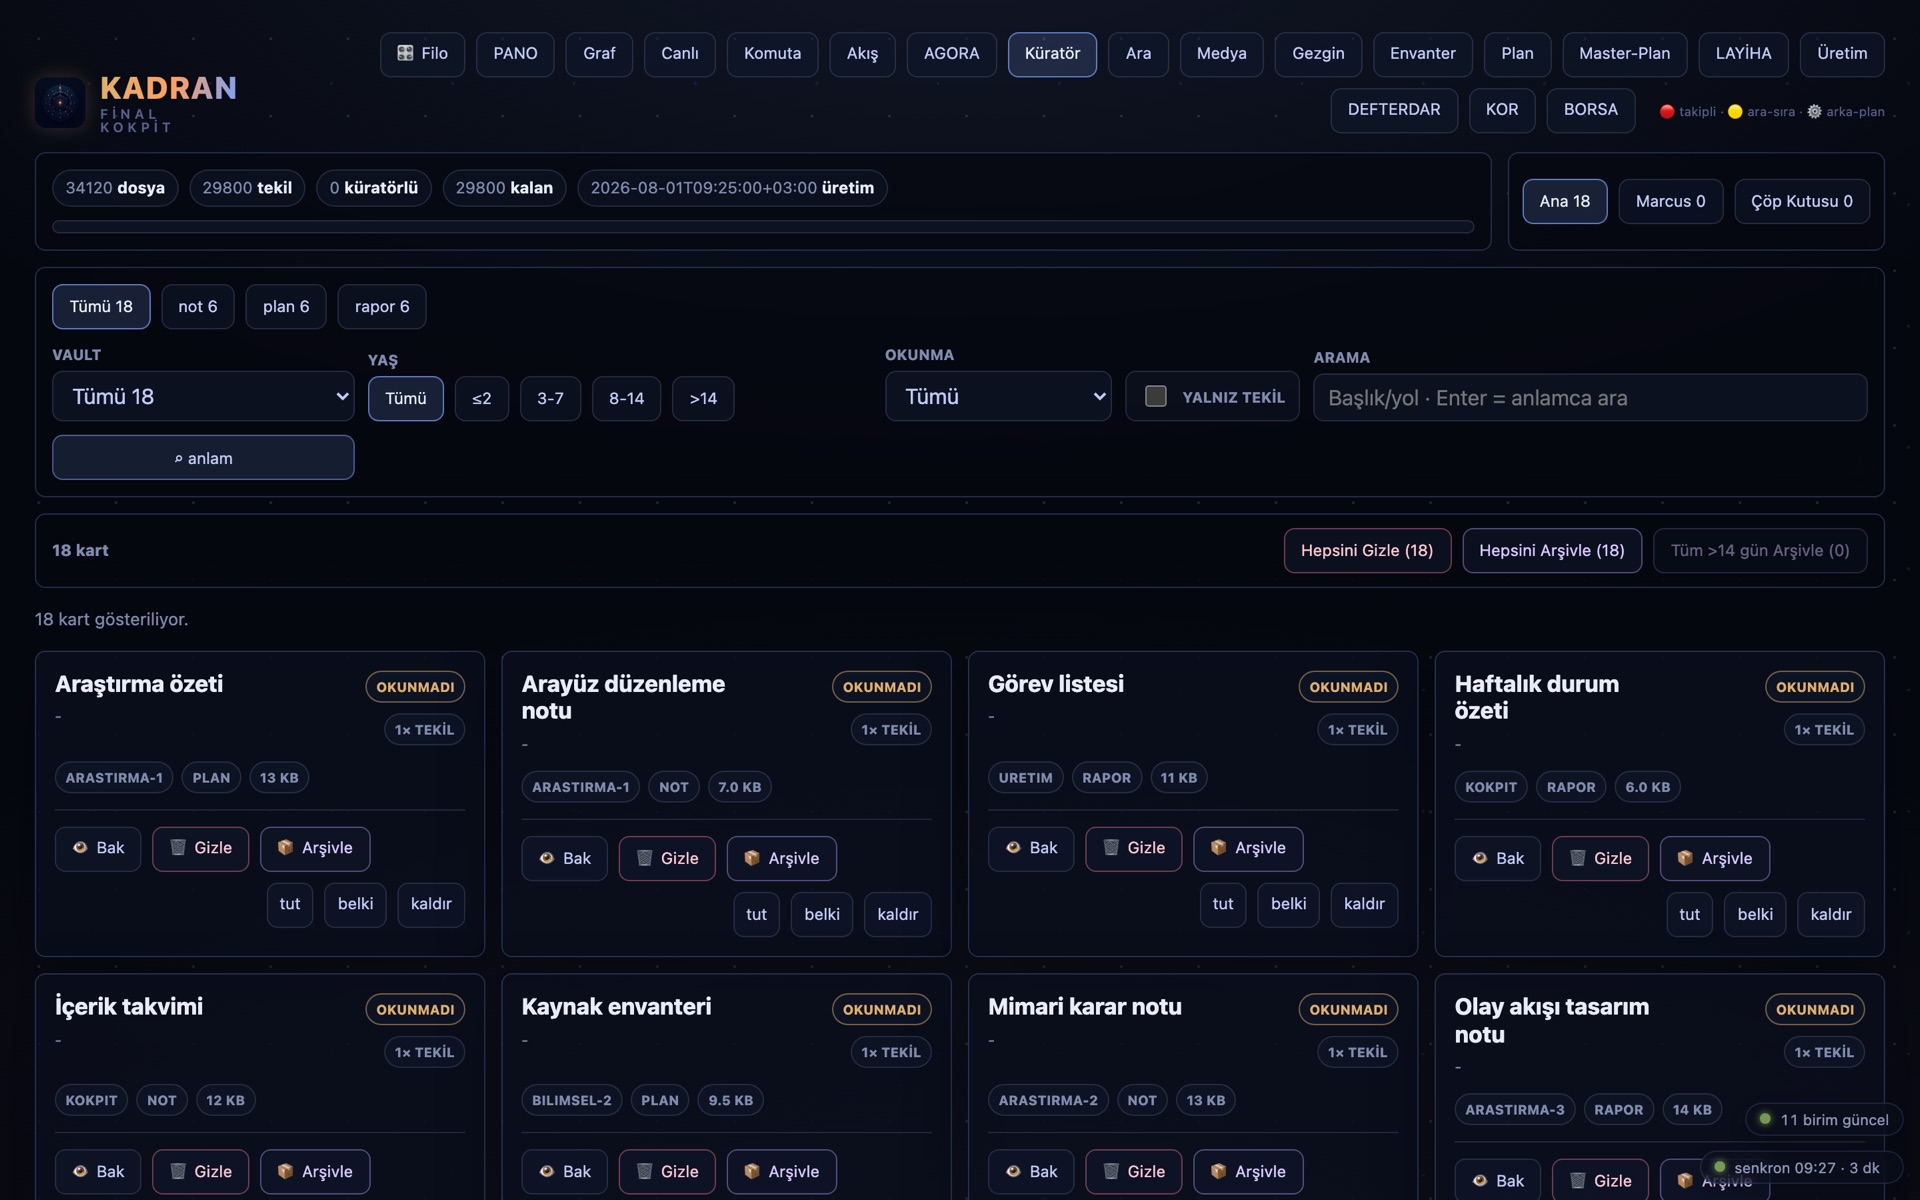The image size is (1920, 1200).
Task: Click kaldır on Görev listesi card
Action: [1364, 905]
